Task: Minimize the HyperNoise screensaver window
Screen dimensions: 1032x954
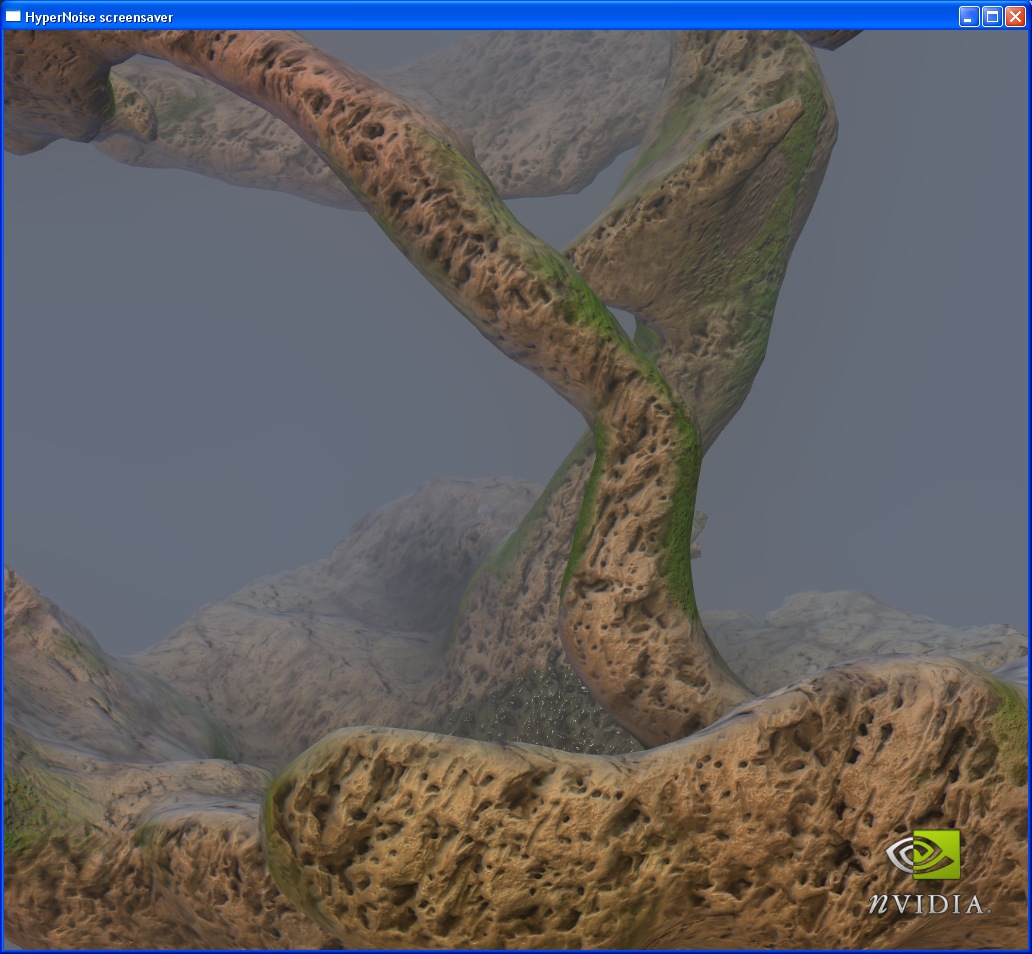Action: 969,16
